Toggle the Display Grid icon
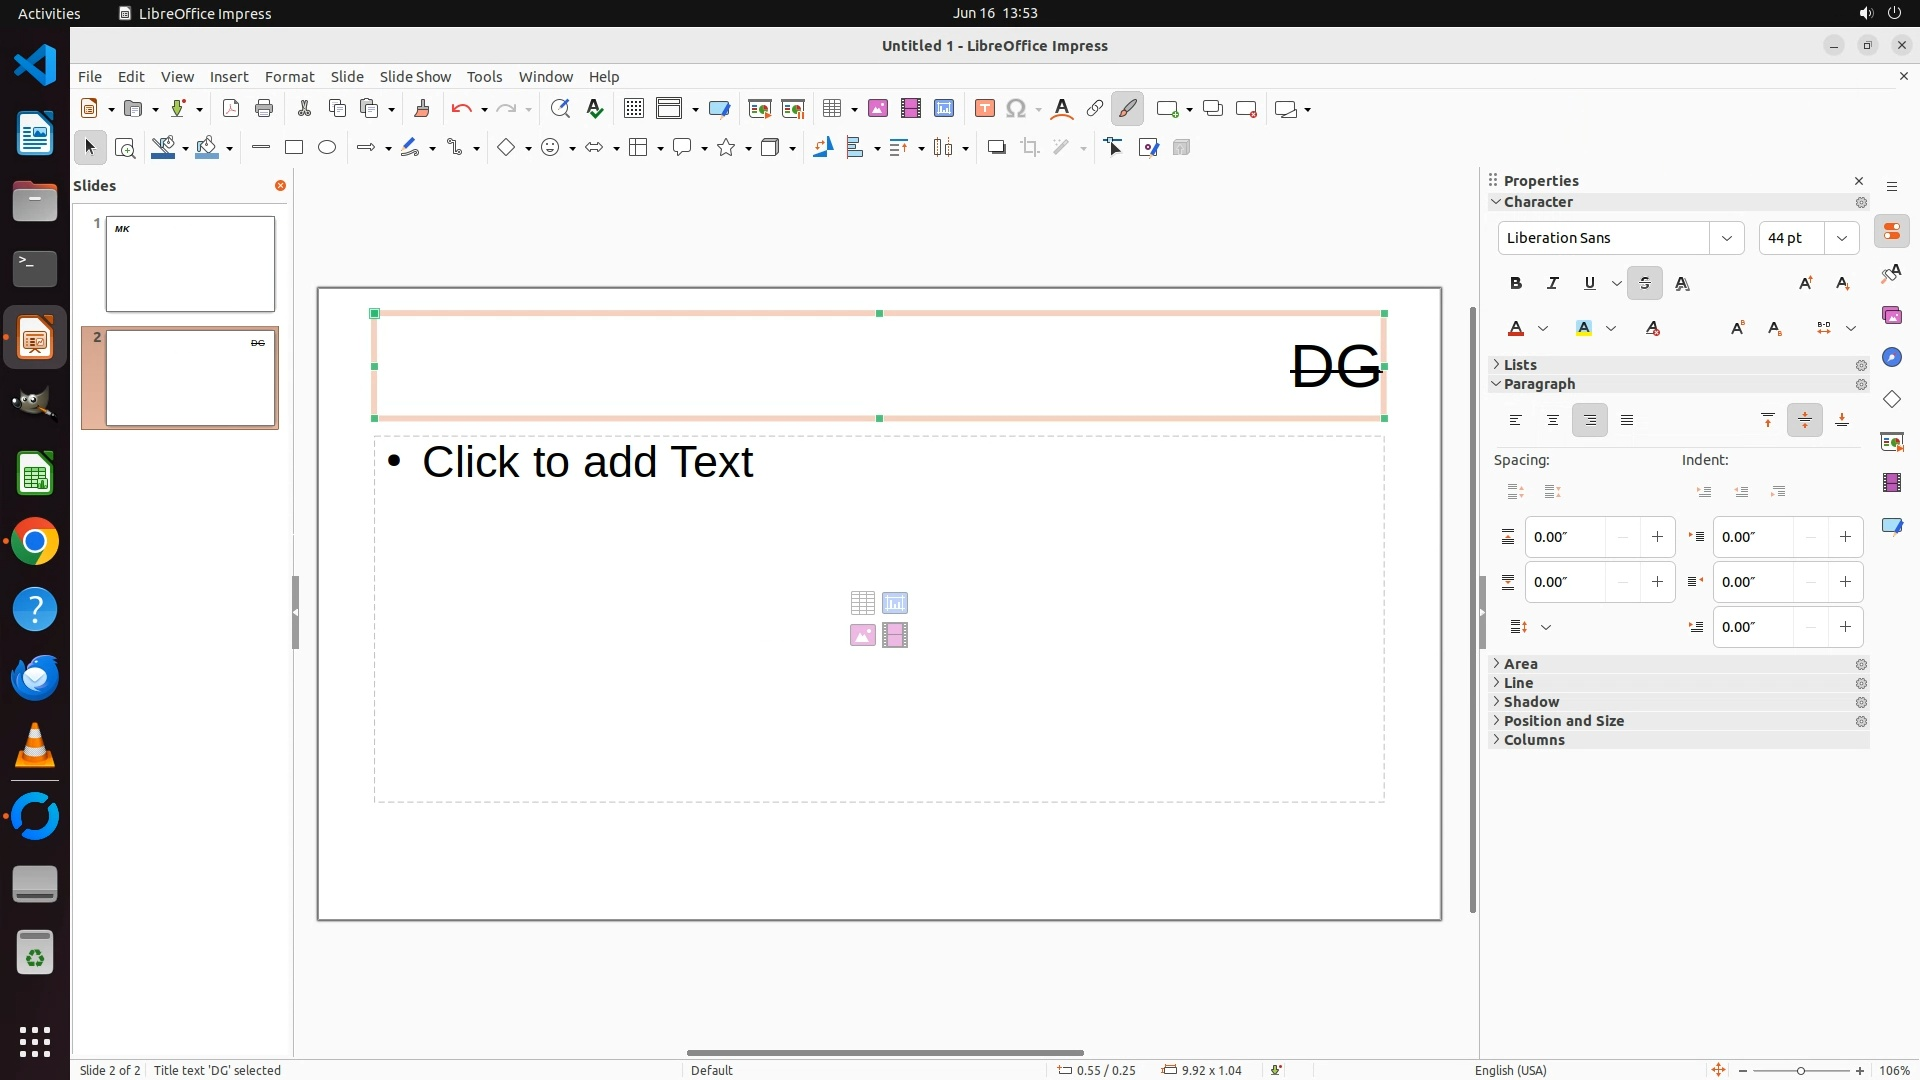The image size is (1920, 1080). coord(634,109)
